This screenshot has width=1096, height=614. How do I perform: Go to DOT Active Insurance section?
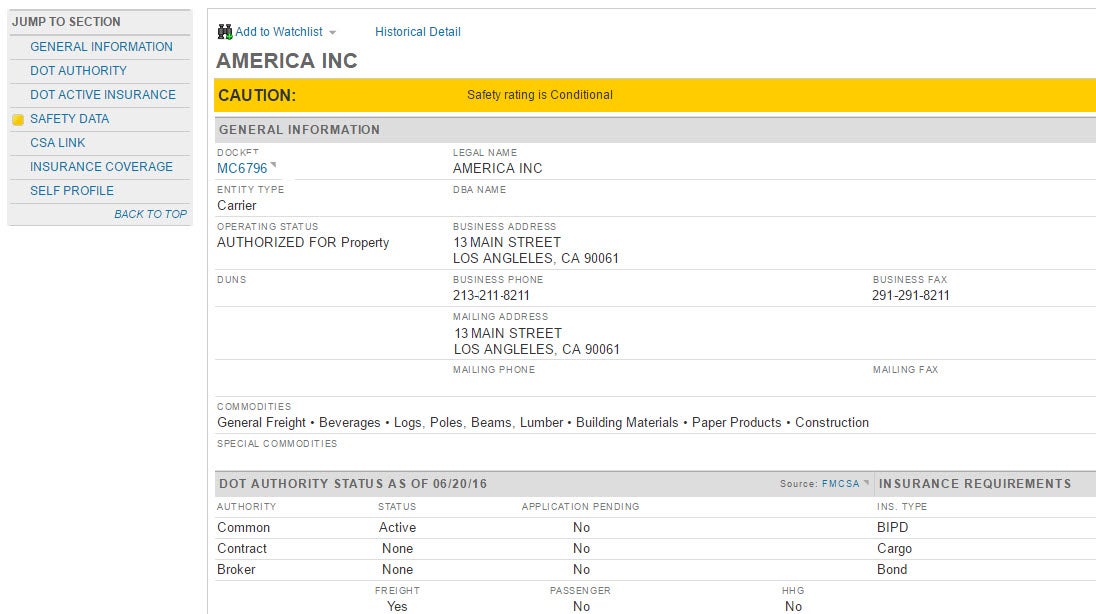(102, 95)
